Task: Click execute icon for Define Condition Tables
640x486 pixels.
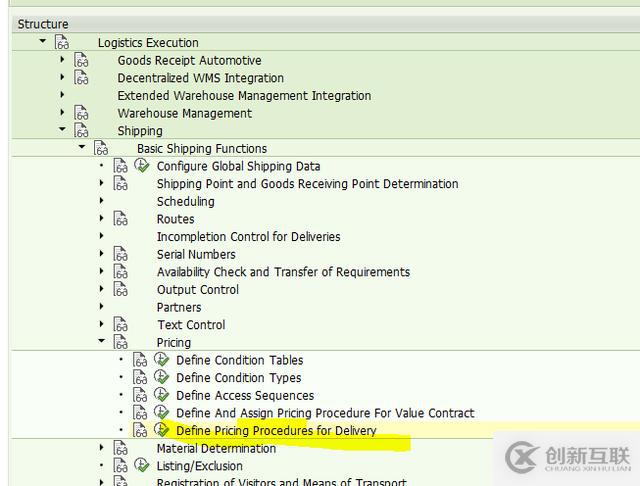Action: tap(161, 360)
